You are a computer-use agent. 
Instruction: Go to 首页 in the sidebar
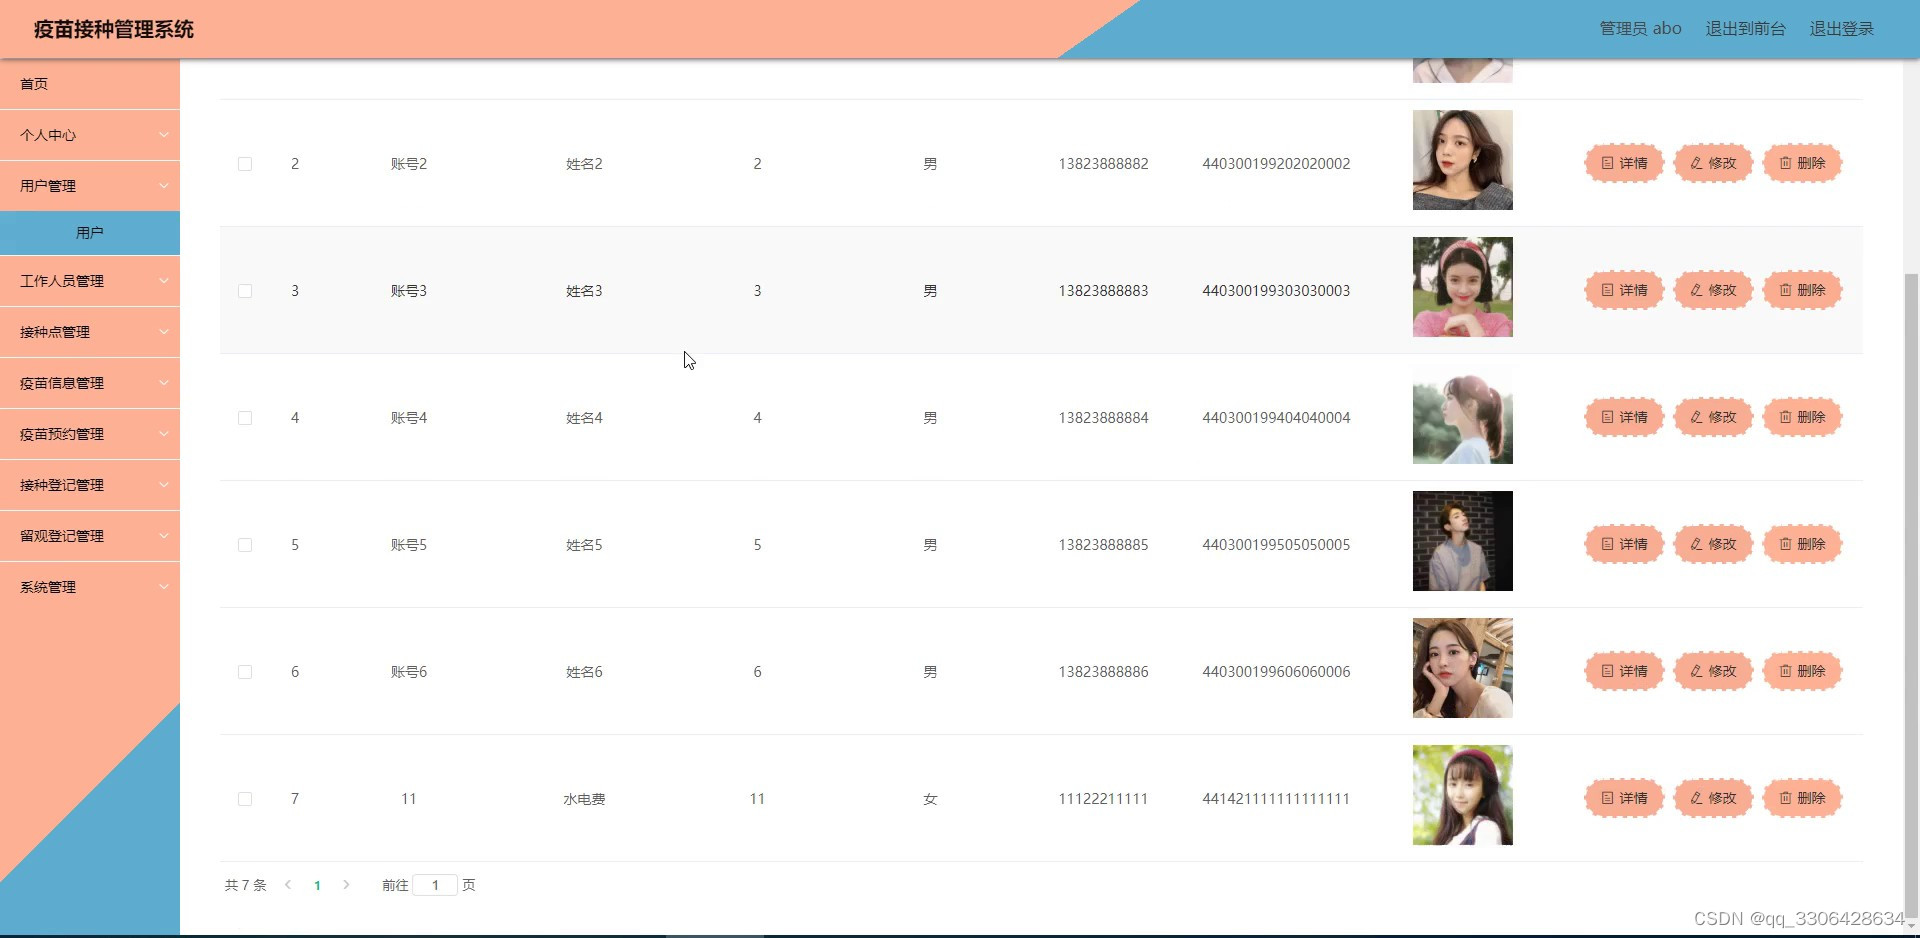(90, 84)
